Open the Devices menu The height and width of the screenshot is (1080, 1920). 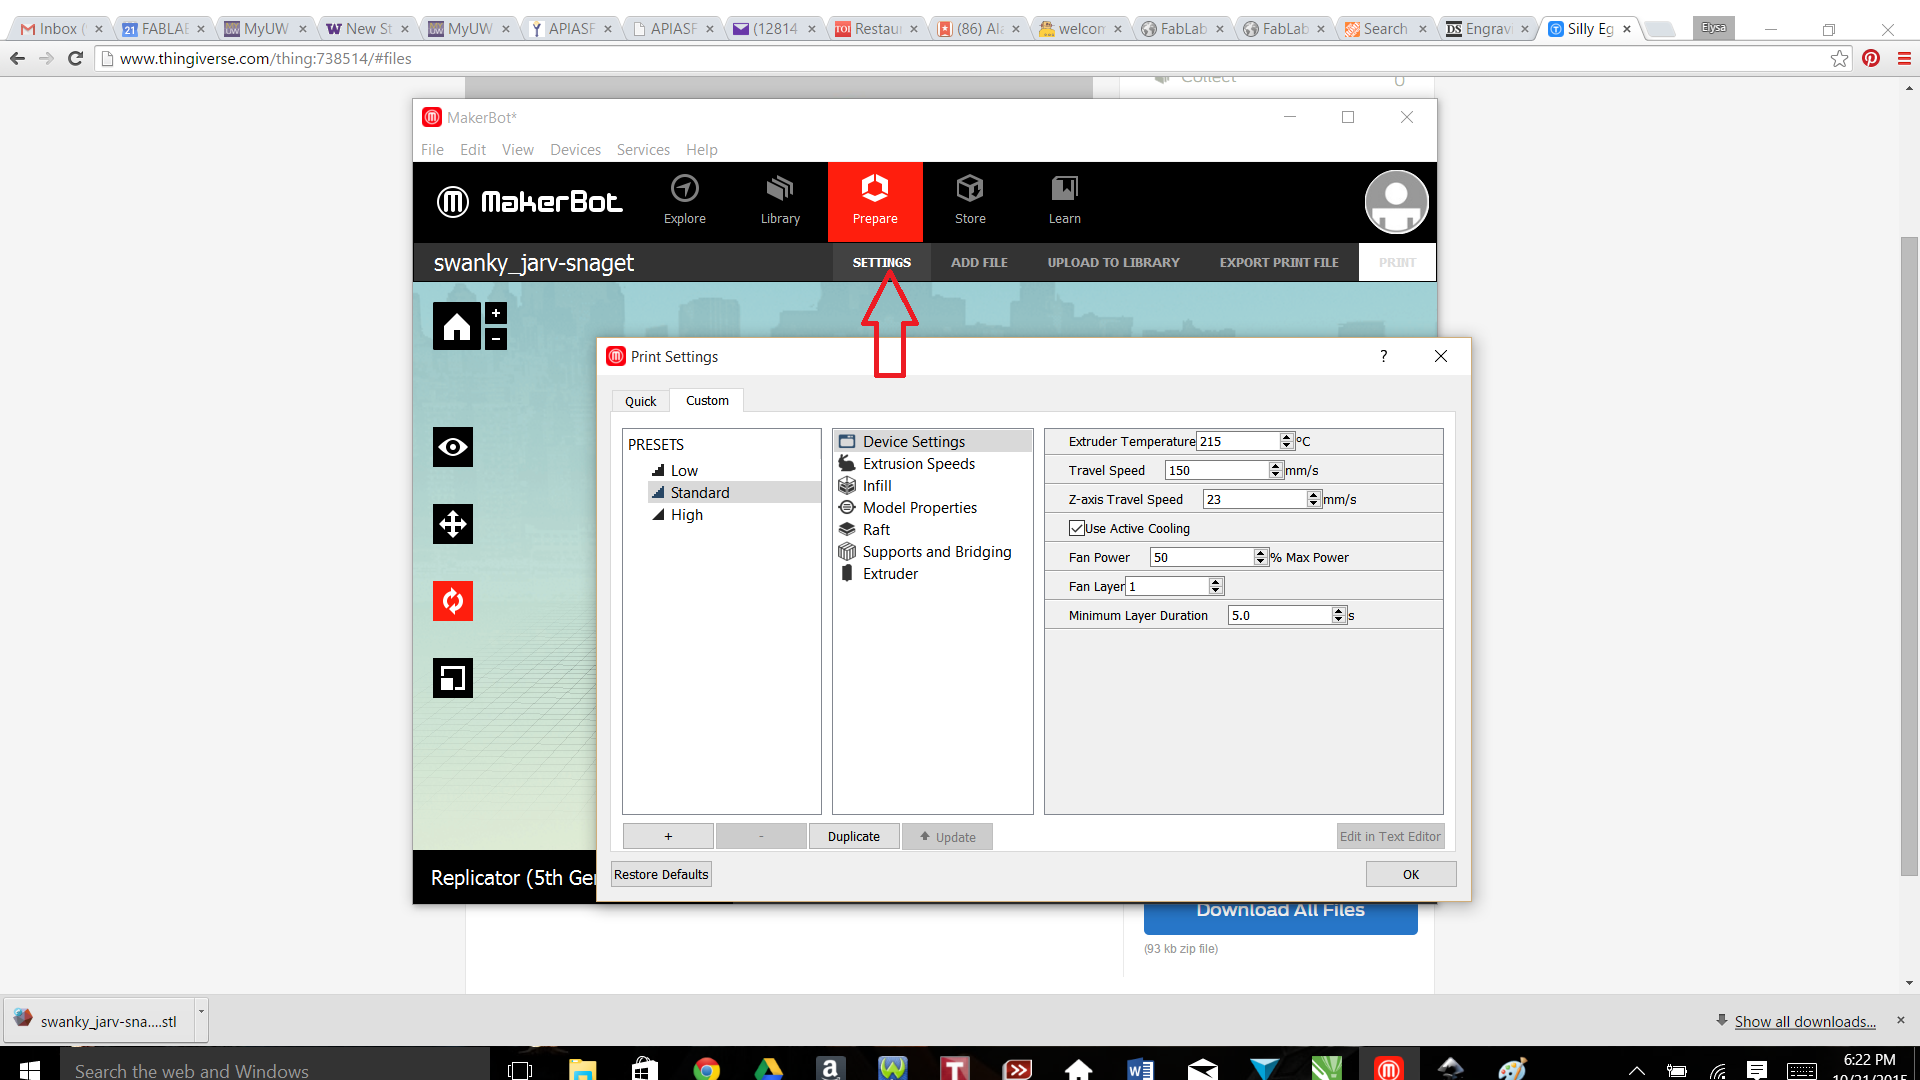pos(575,149)
